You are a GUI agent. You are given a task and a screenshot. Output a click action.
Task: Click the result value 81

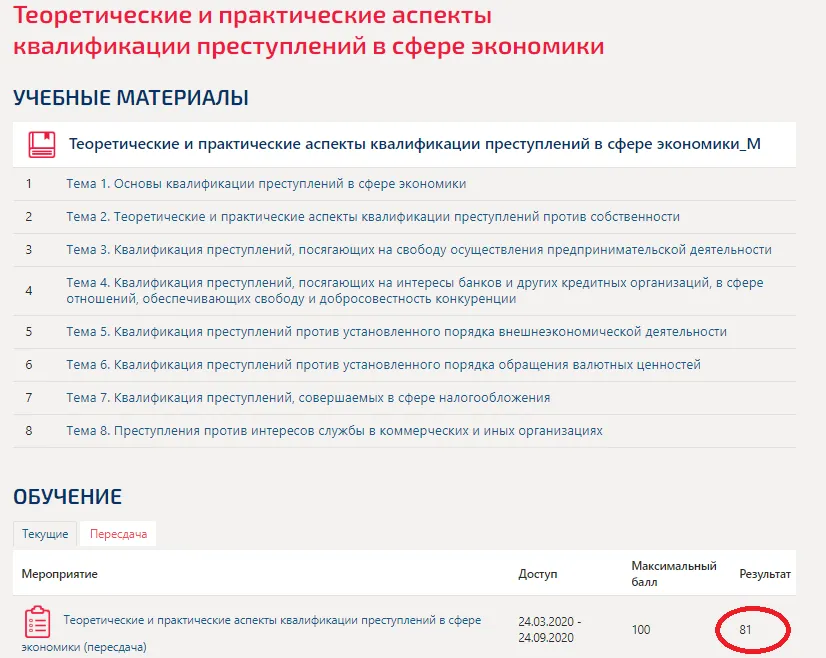745,630
